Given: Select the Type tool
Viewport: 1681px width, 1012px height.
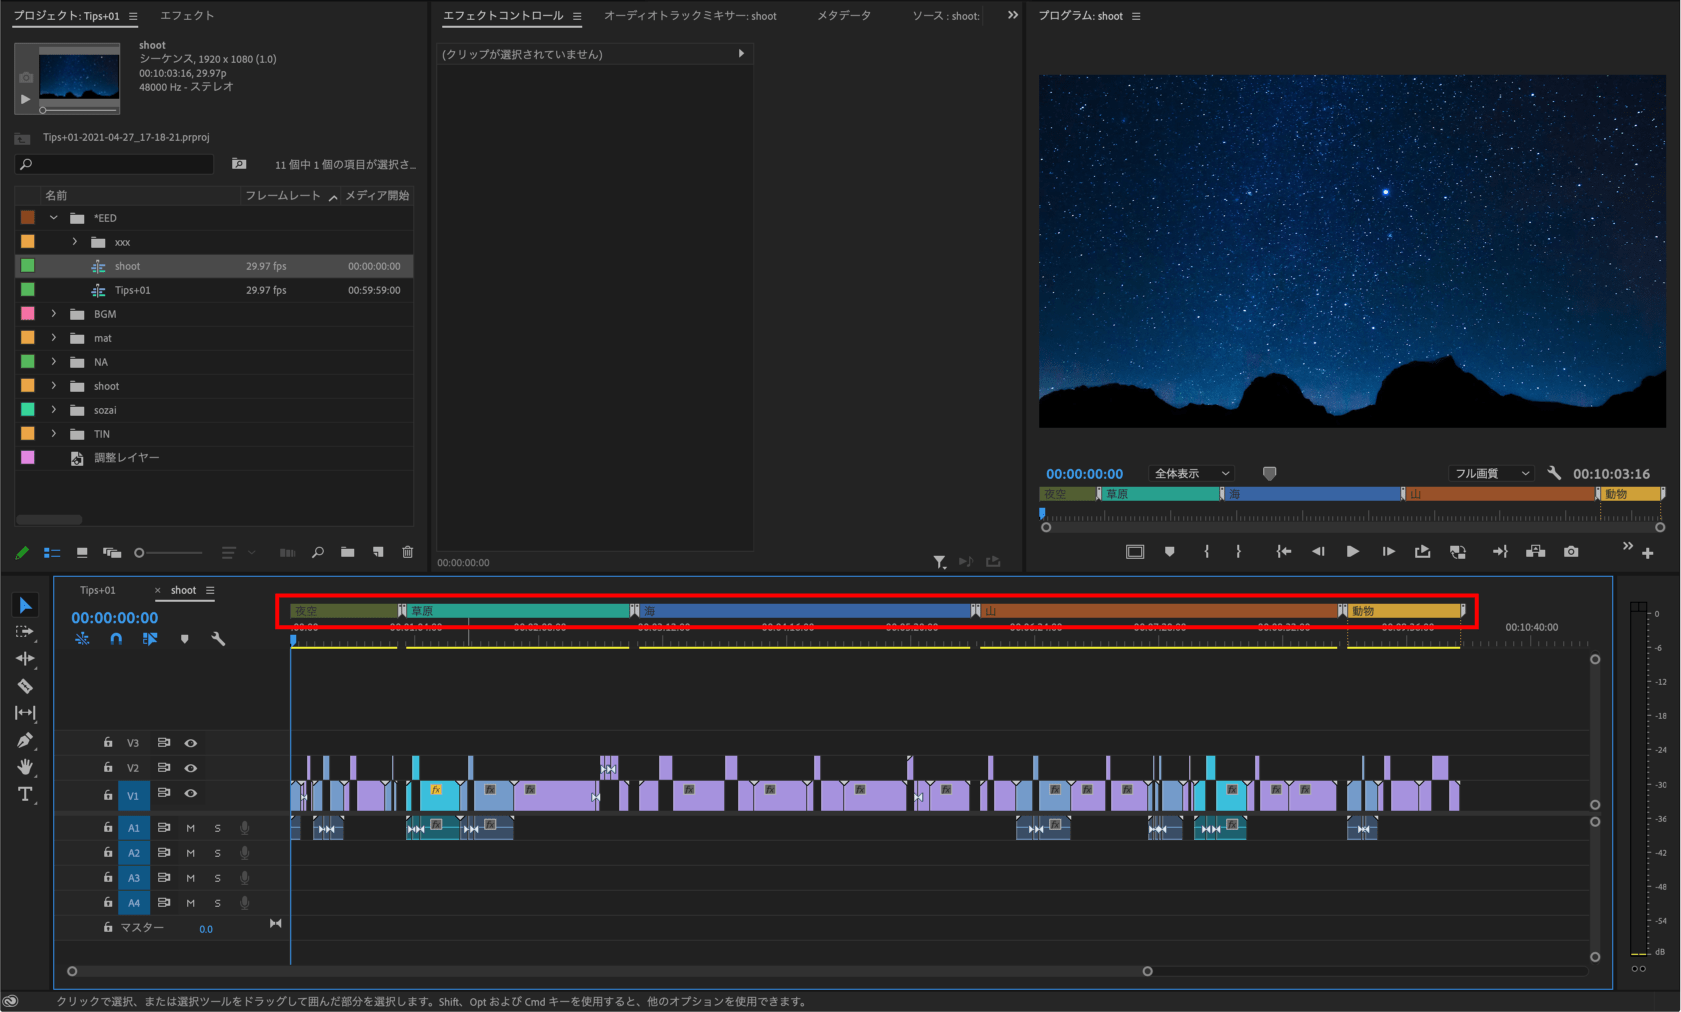Looking at the screenshot, I should click(25, 794).
